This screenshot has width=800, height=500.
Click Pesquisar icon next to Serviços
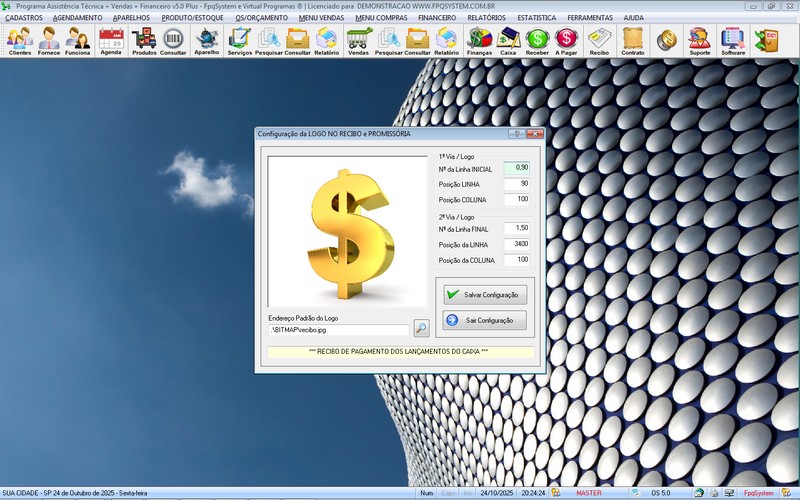coord(268,41)
